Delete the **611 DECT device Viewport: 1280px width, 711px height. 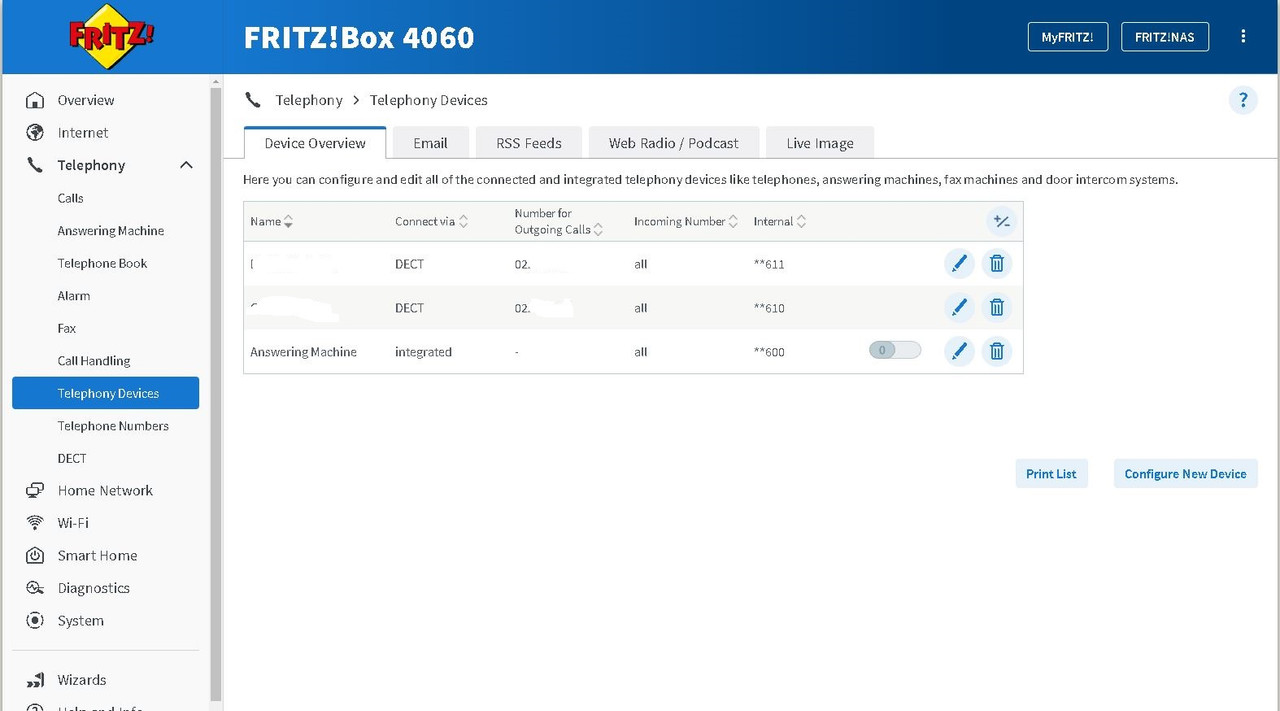tap(997, 264)
